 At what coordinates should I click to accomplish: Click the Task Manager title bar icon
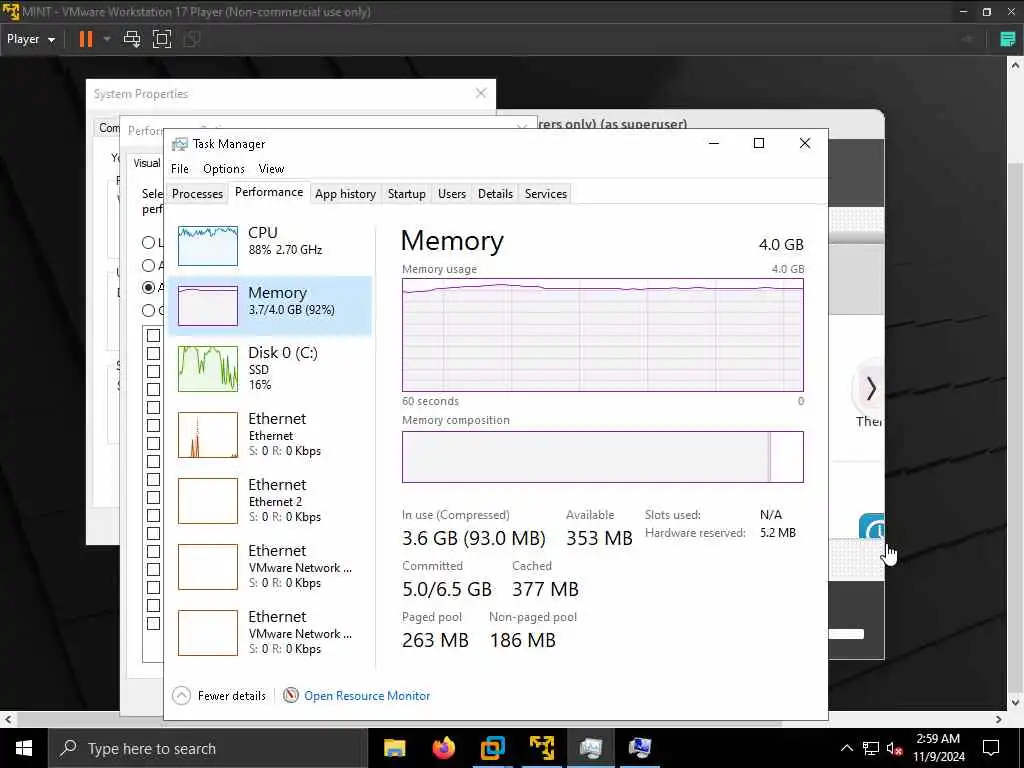pyautogui.click(x=179, y=144)
